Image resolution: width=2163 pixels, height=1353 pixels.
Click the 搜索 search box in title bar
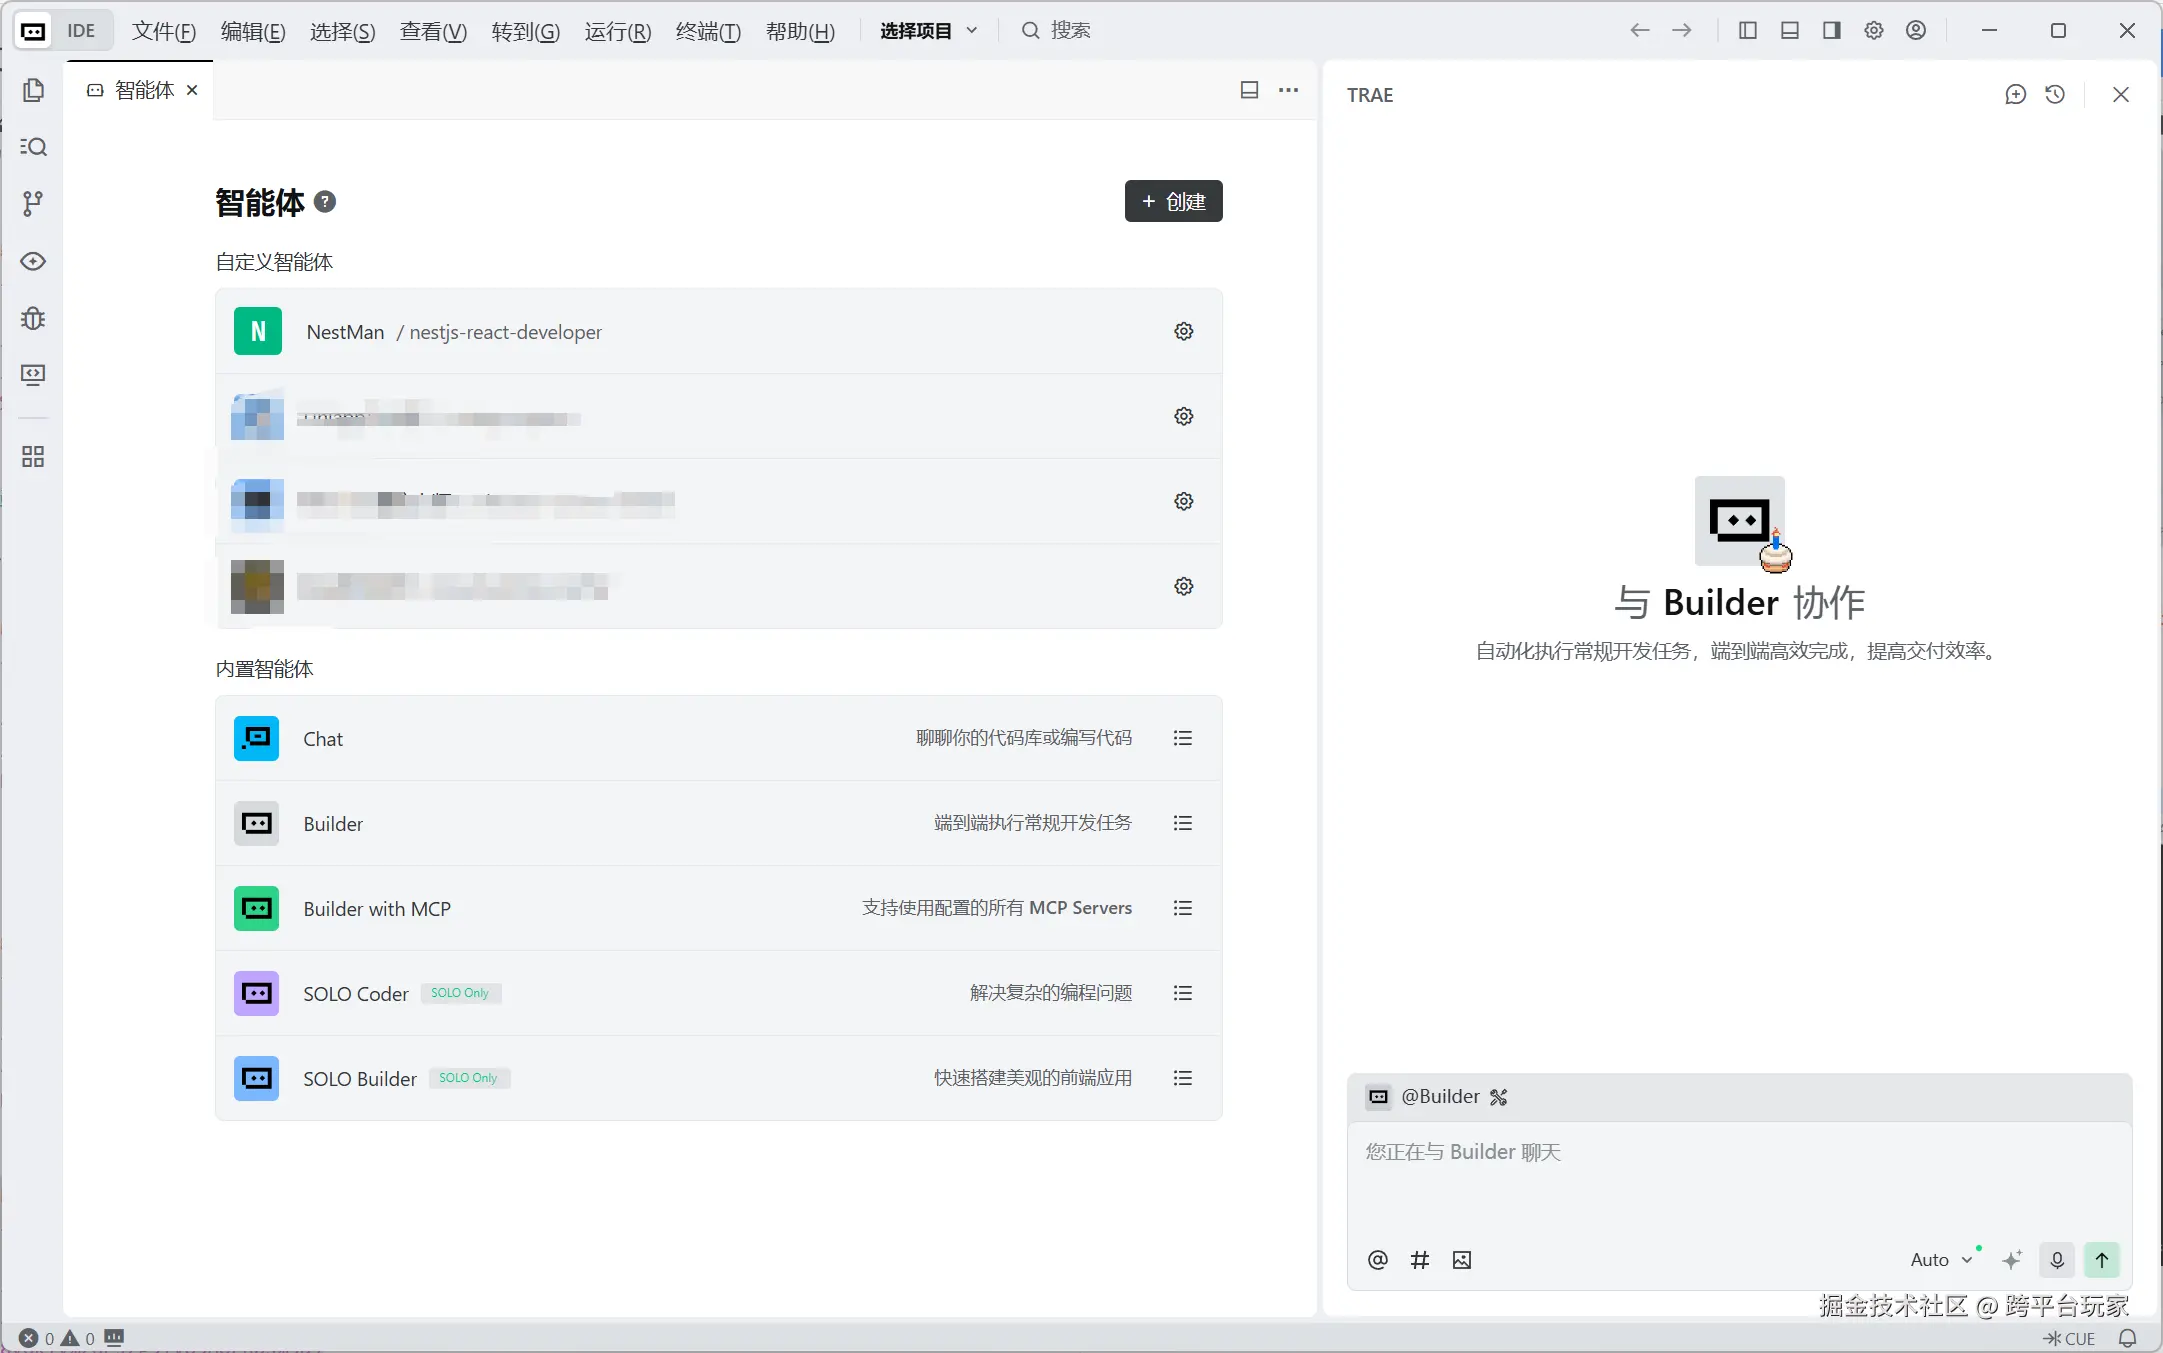pyautogui.click(x=1056, y=31)
